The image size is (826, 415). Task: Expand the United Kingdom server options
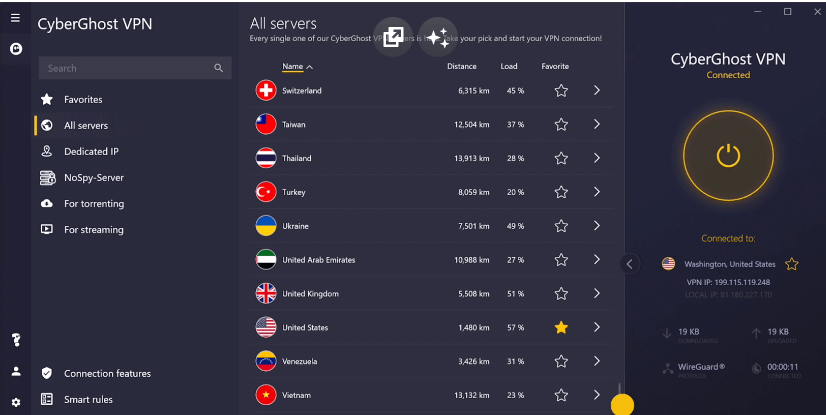point(596,294)
